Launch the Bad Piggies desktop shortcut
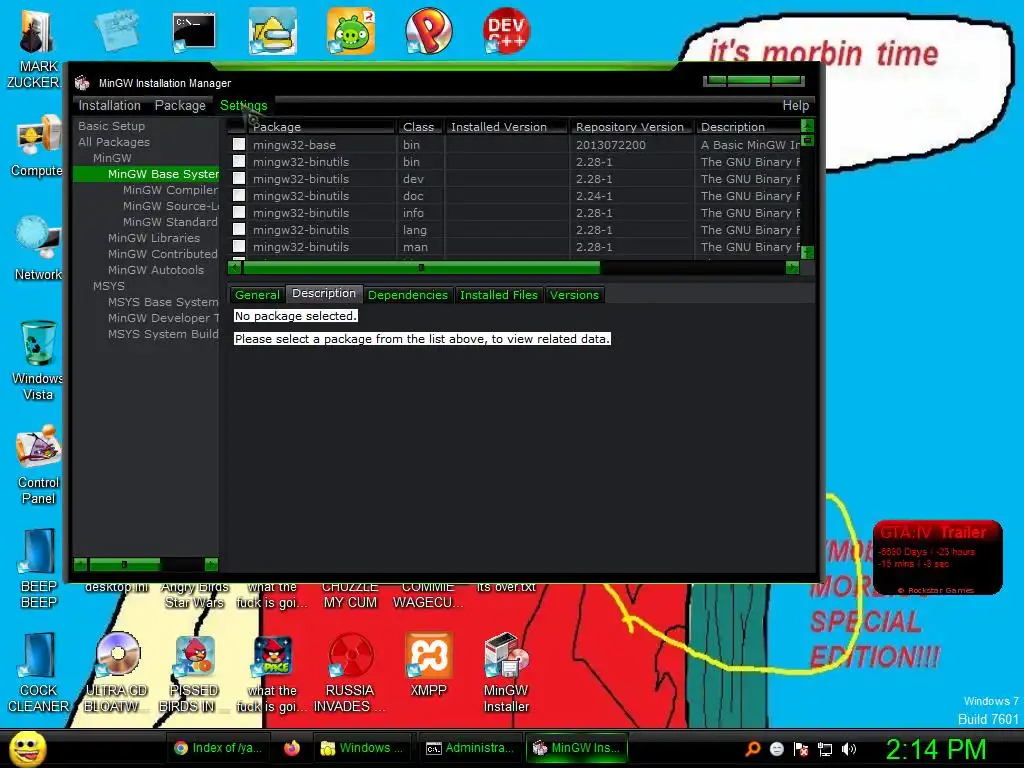The width and height of the screenshot is (1024, 768). coord(351,31)
